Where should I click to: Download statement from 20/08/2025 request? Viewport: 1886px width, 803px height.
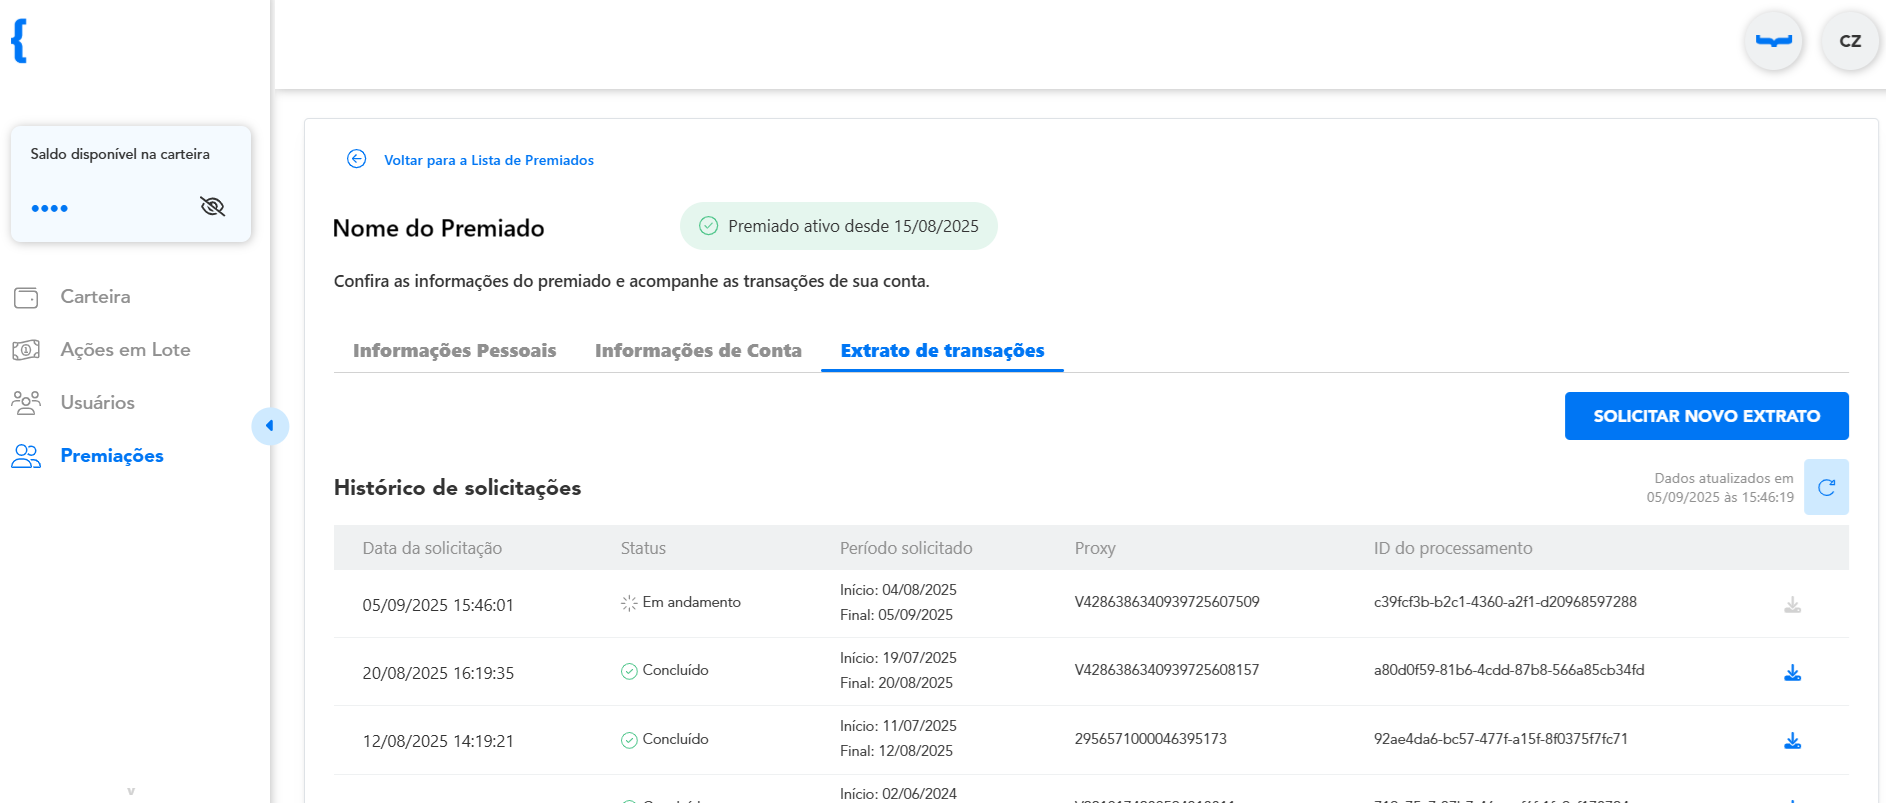(1792, 673)
